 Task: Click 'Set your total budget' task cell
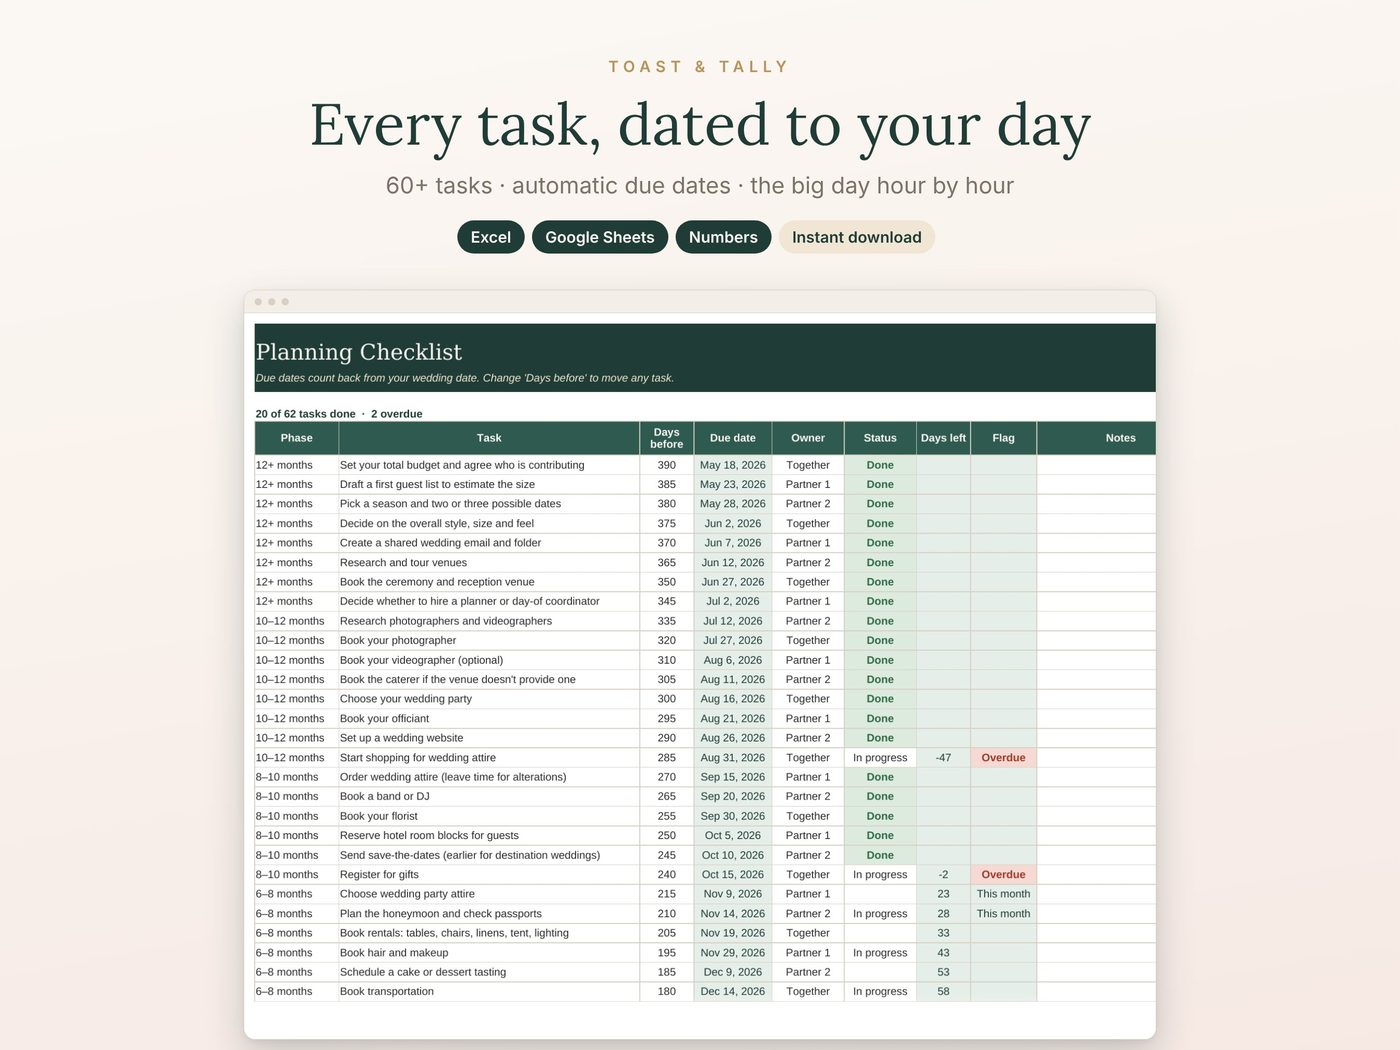tap(489, 465)
